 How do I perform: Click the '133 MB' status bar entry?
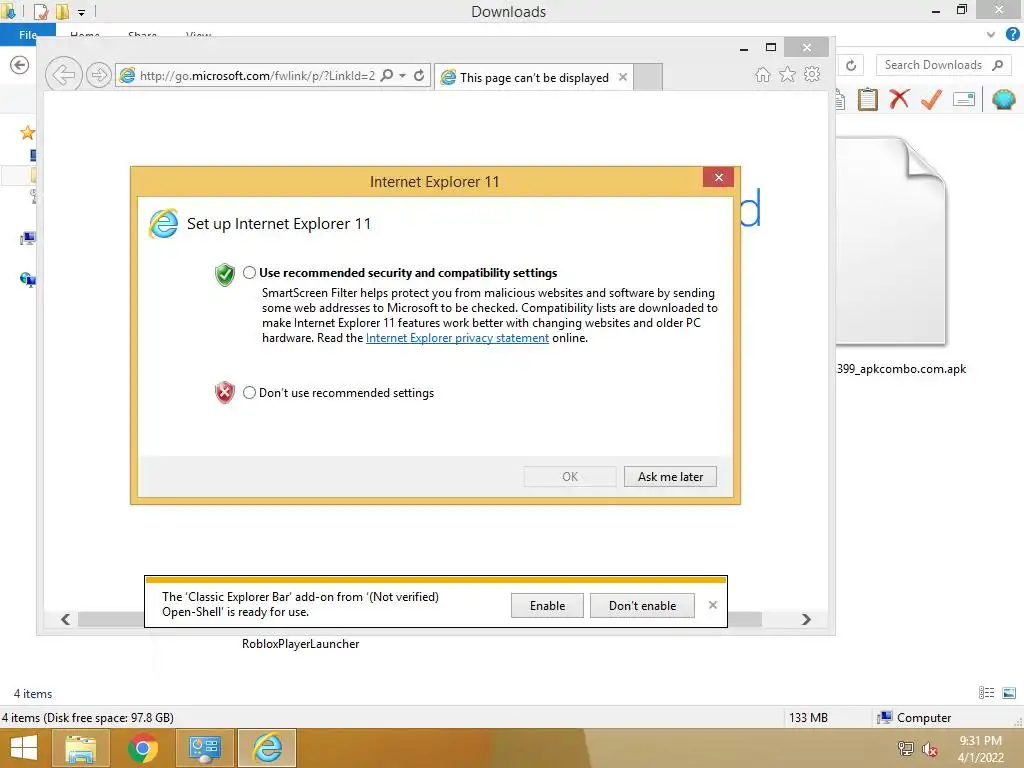[808, 718]
